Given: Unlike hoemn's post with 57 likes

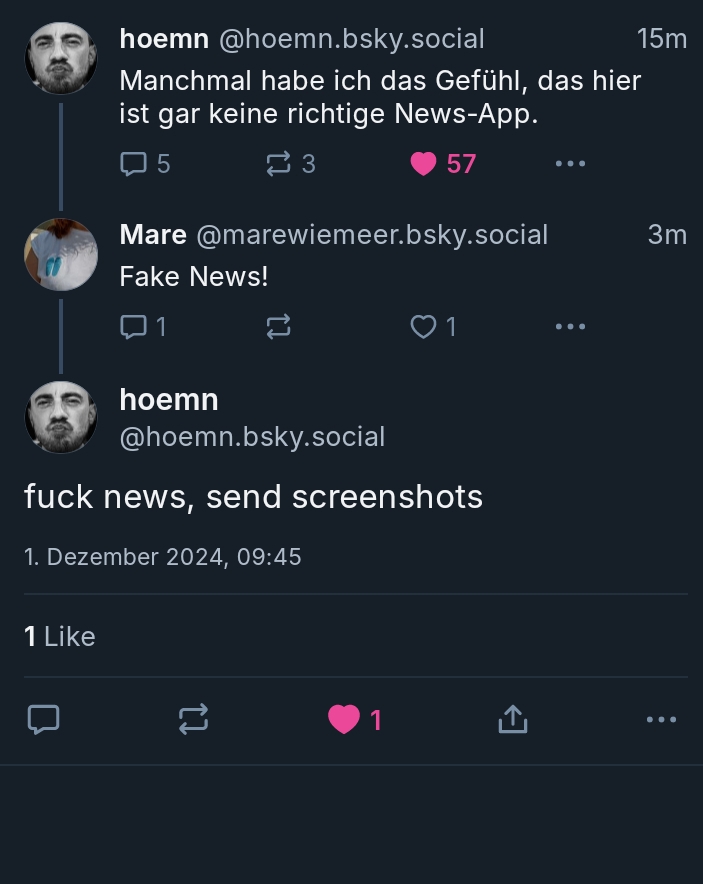Looking at the screenshot, I should (424, 164).
